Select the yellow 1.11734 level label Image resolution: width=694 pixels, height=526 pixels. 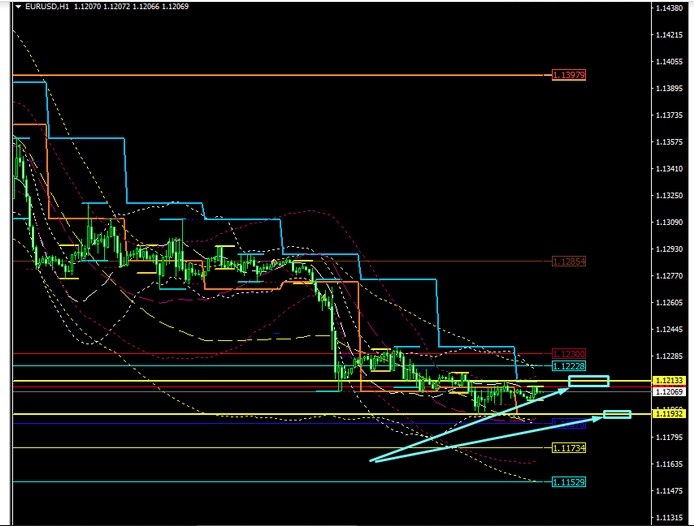tap(568, 448)
